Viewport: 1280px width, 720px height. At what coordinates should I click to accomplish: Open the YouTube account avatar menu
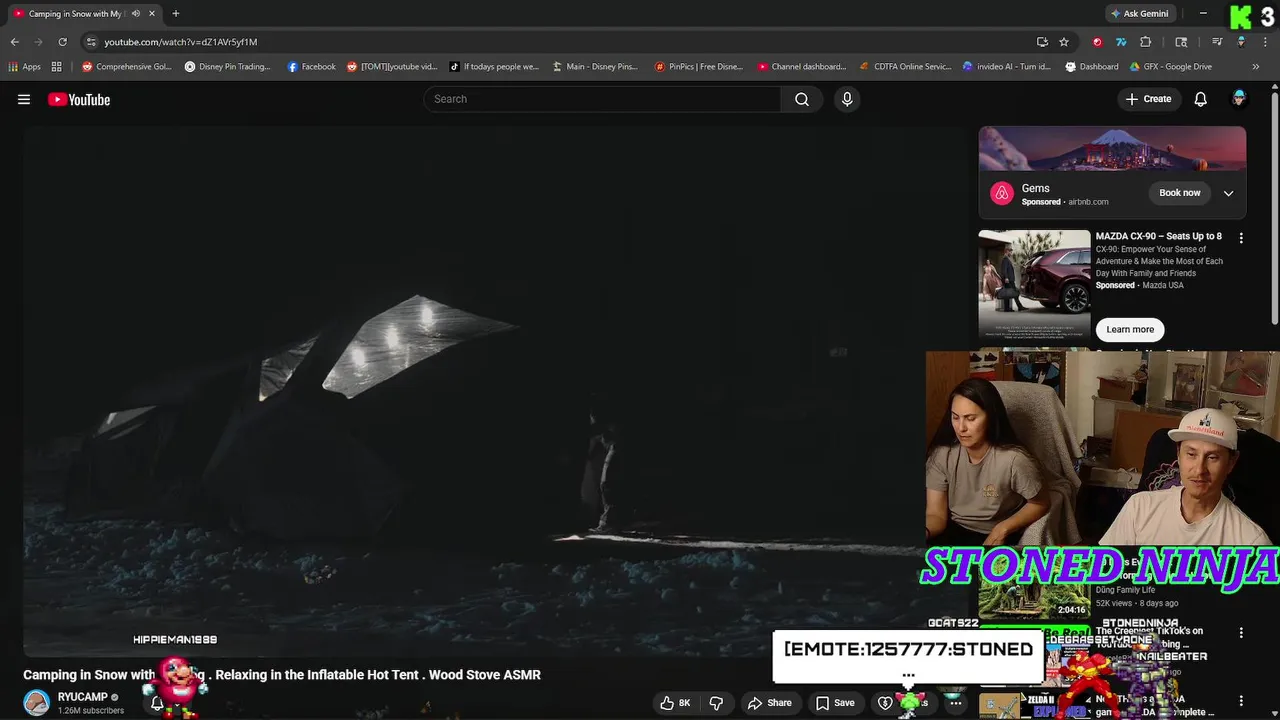pos(1239,98)
